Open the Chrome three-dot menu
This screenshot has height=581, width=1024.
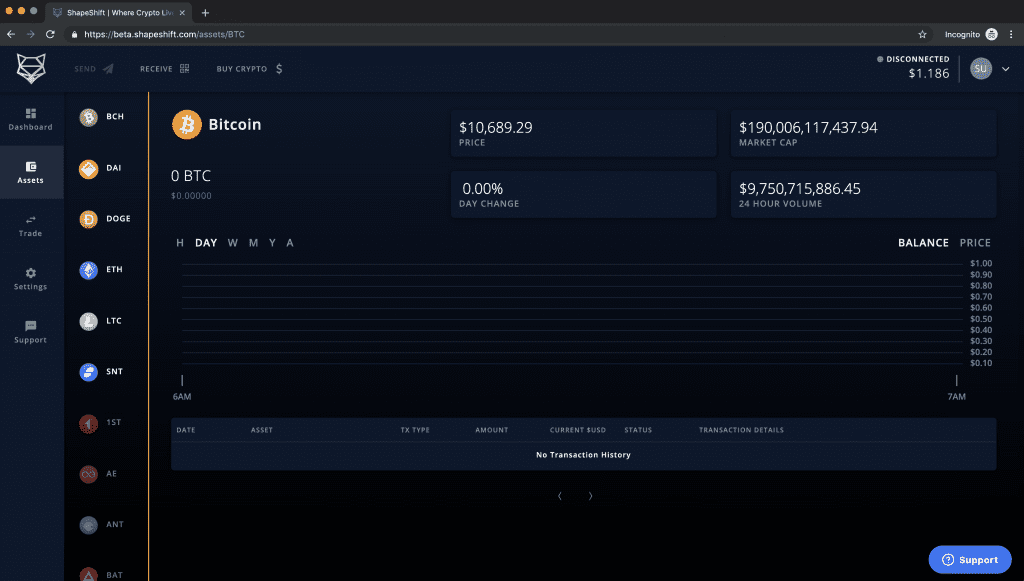(x=1011, y=35)
